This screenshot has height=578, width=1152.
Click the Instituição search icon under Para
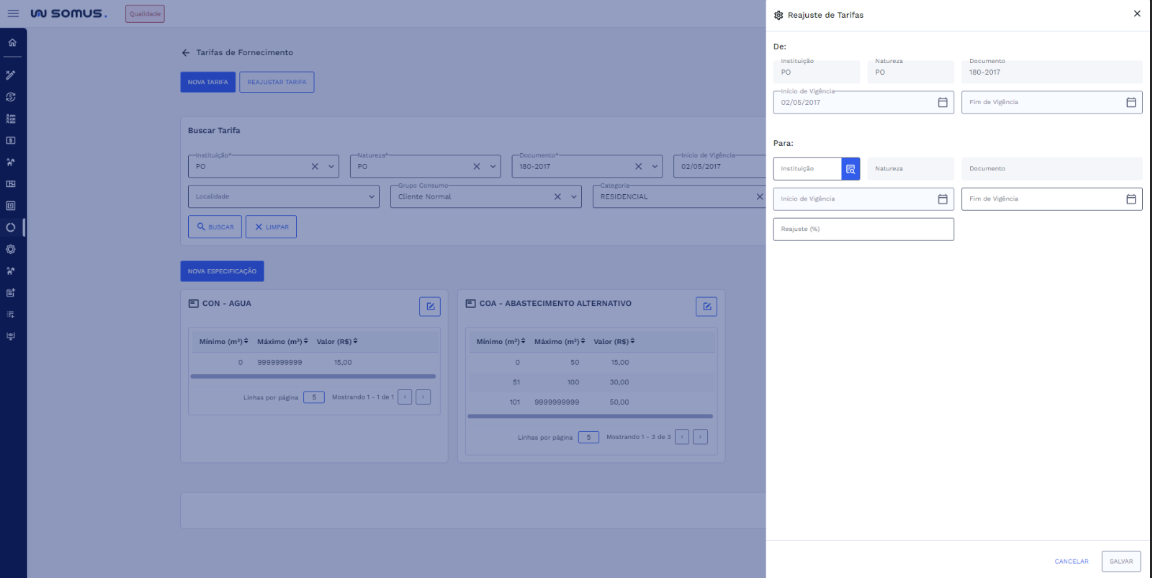click(850, 169)
